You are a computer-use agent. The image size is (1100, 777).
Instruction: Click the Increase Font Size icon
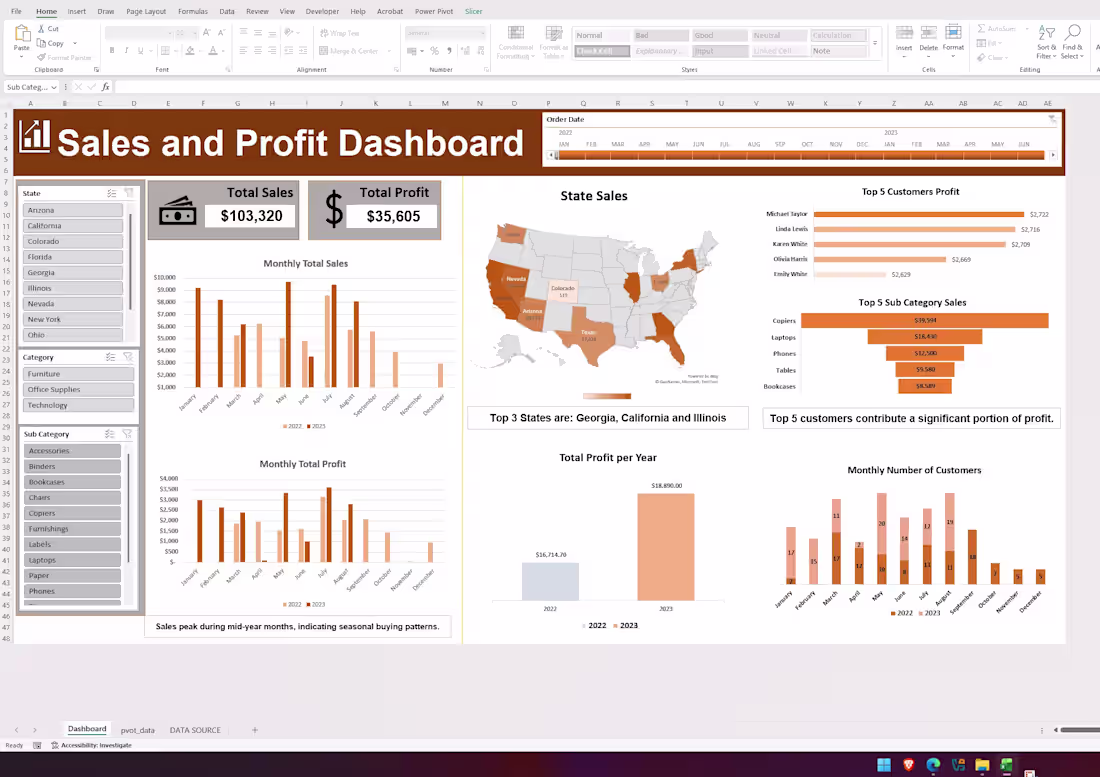(x=206, y=32)
